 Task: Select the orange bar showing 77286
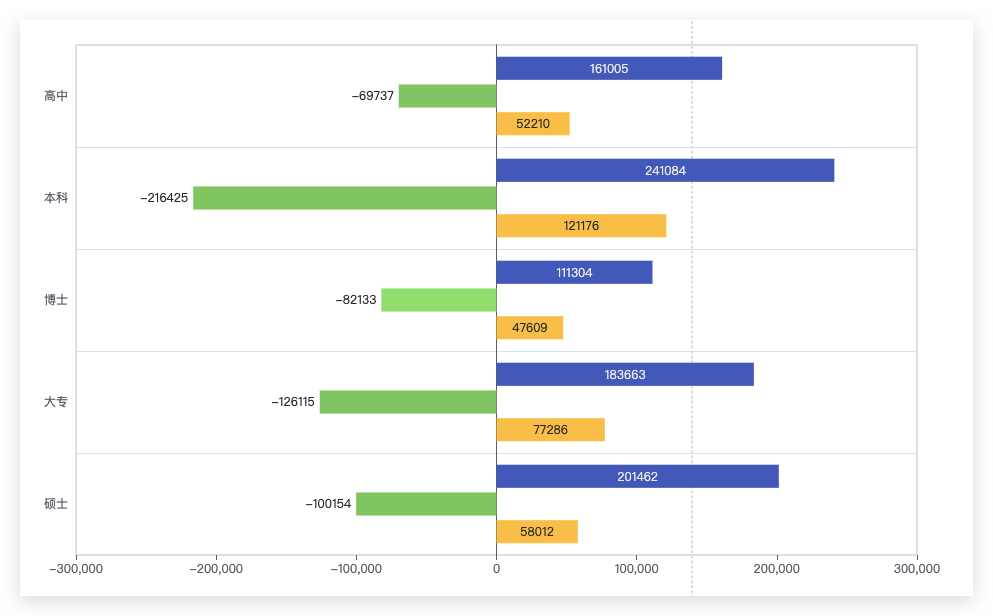tap(550, 429)
